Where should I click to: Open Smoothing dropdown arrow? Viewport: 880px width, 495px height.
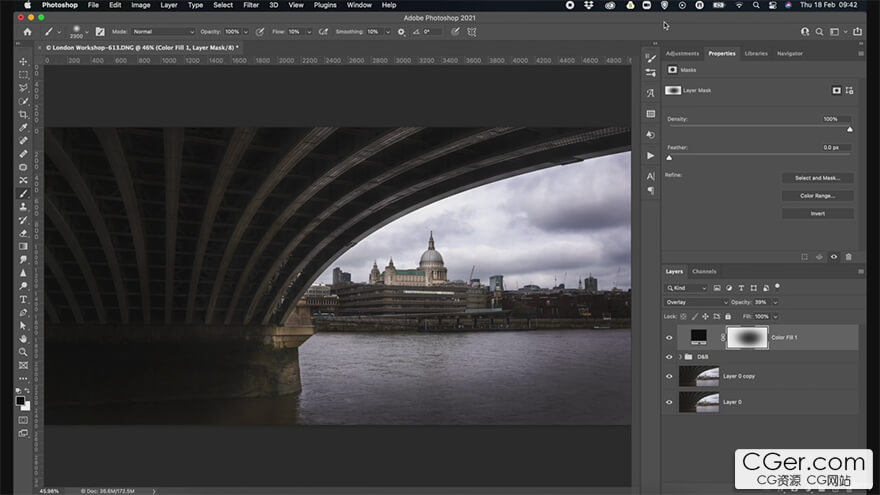[388, 32]
